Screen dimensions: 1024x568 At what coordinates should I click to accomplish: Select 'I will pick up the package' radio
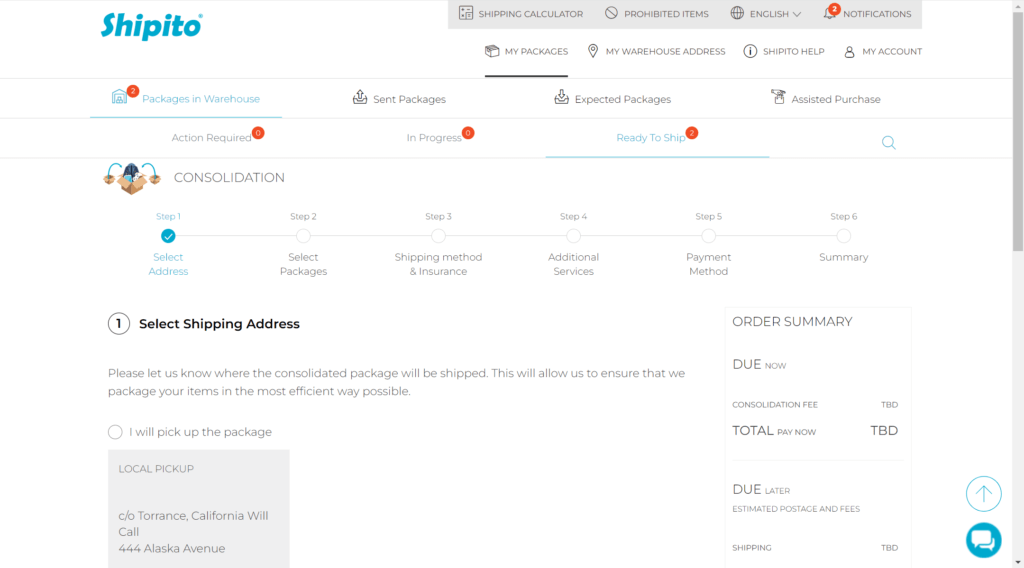click(115, 432)
